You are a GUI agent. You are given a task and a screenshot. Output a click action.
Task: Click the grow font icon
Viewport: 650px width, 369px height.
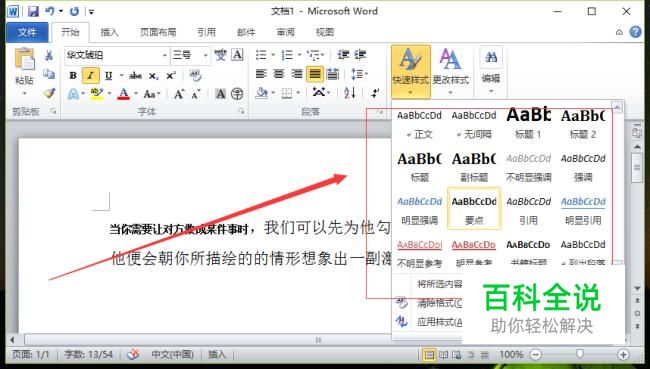click(x=179, y=94)
